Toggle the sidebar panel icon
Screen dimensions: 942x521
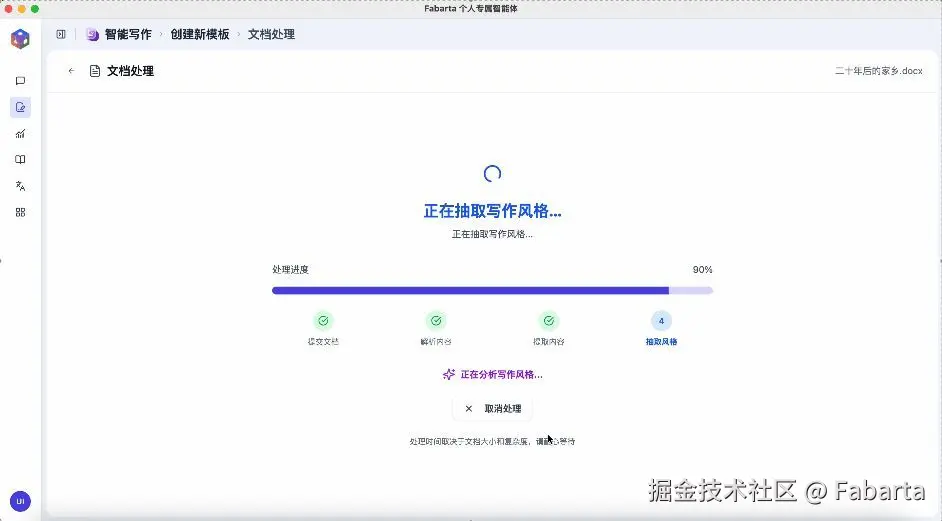coord(61,34)
